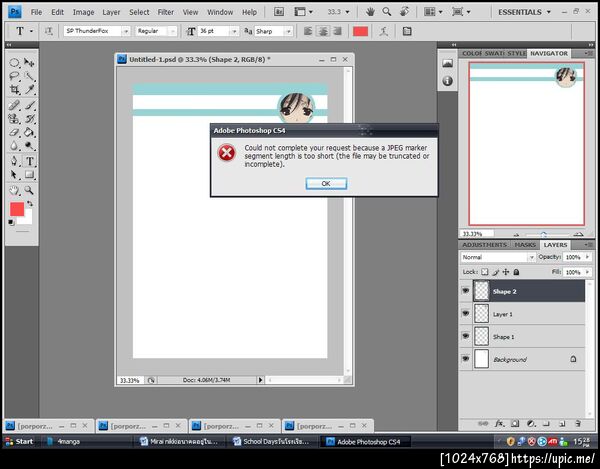Open the font size dropdown
The height and width of the screenshot is (469, 600).
[x=234, y=31]
